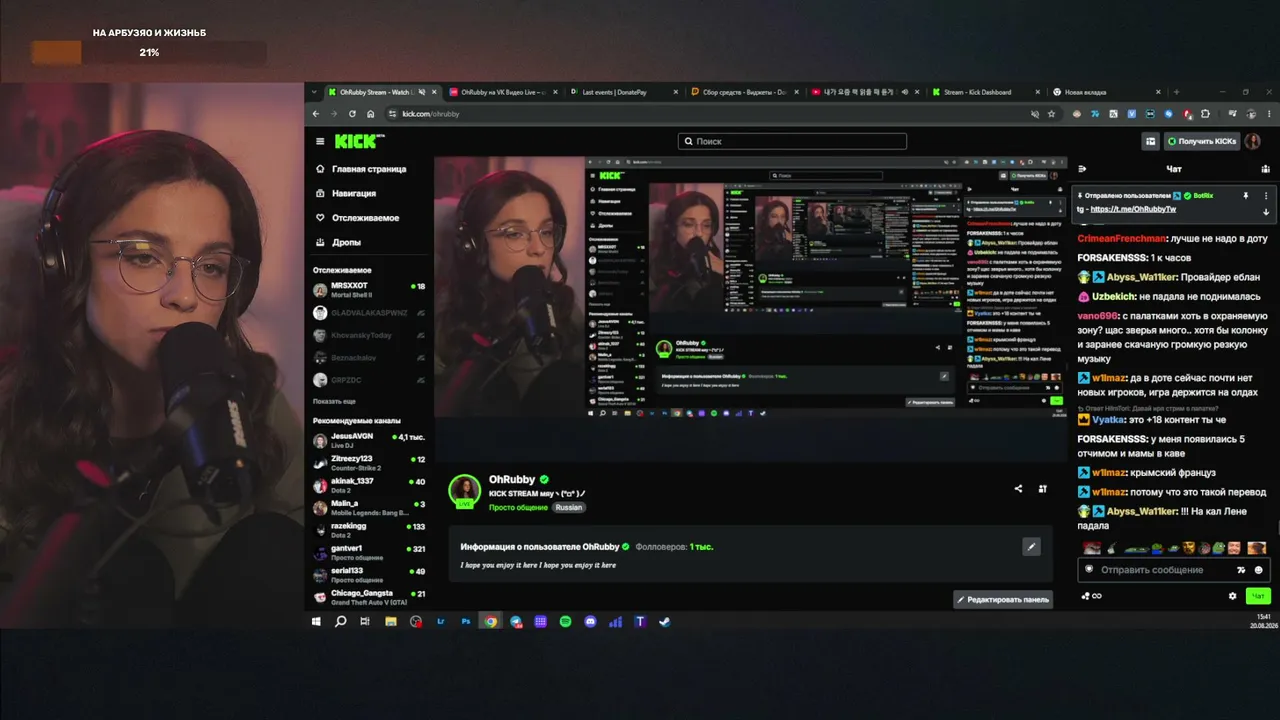Click the channel layout icon beside share
This screenshot has height=720, width=1280.
click(x=1043, y=489)
